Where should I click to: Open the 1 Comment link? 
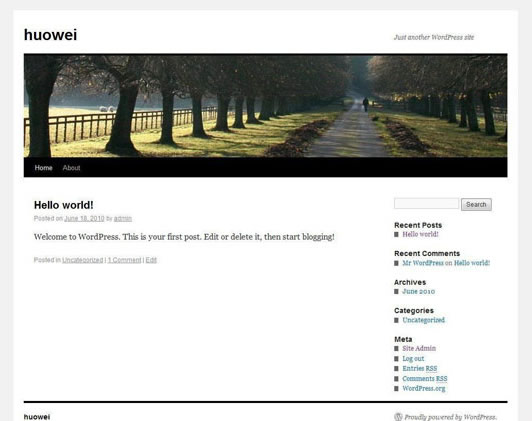point(124,260)
